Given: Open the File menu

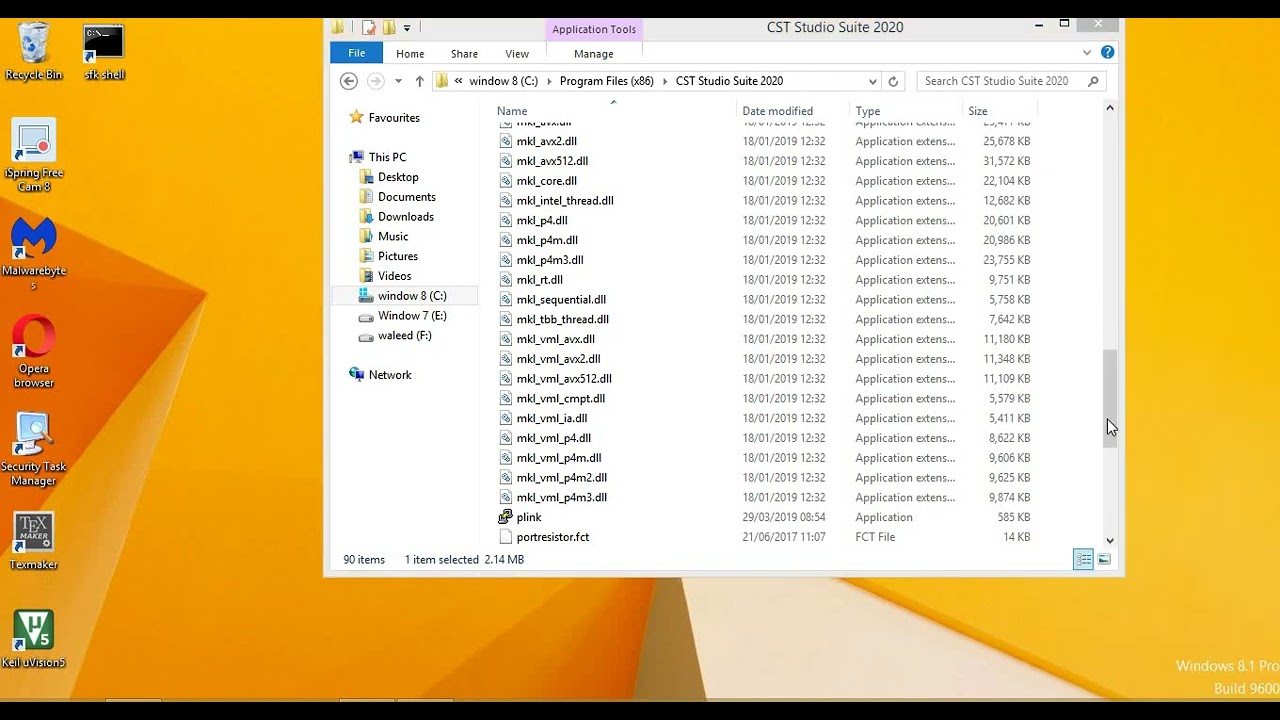Looking at the screenshot, I should (x=357, y=53).
